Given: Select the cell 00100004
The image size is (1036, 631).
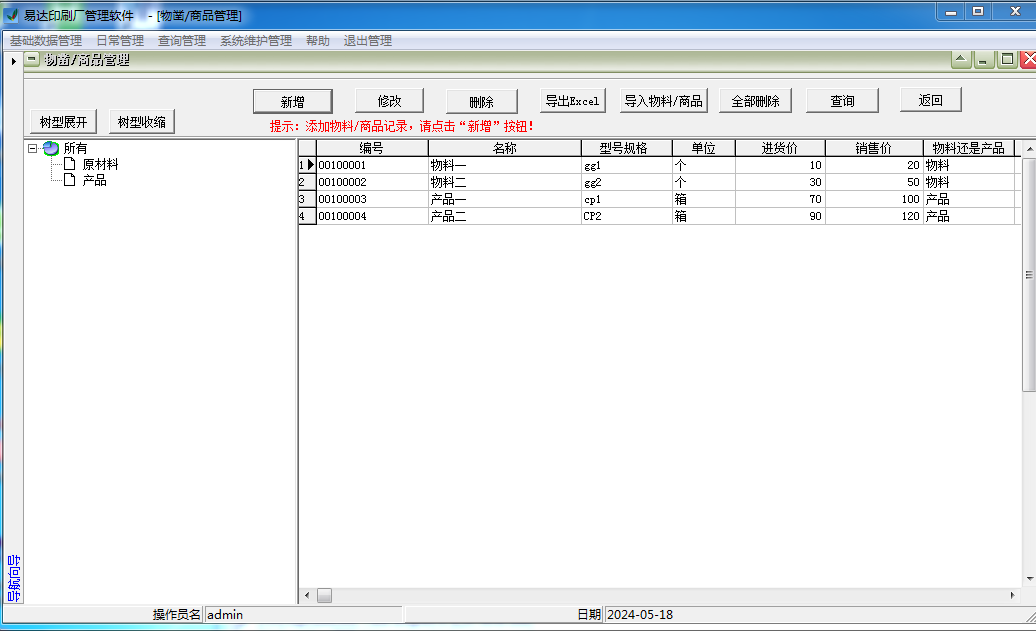Looking at the screenshot, I should (372, 216).
